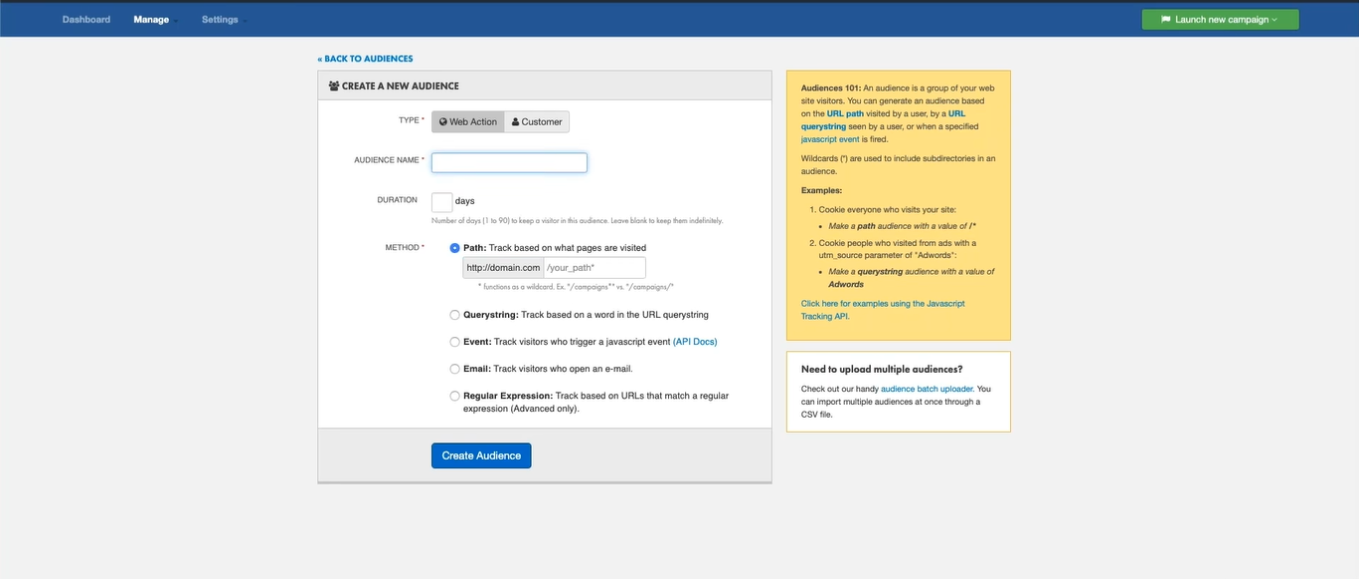Click the /your_path* URL path field
1359x579 pixels.
594,268
